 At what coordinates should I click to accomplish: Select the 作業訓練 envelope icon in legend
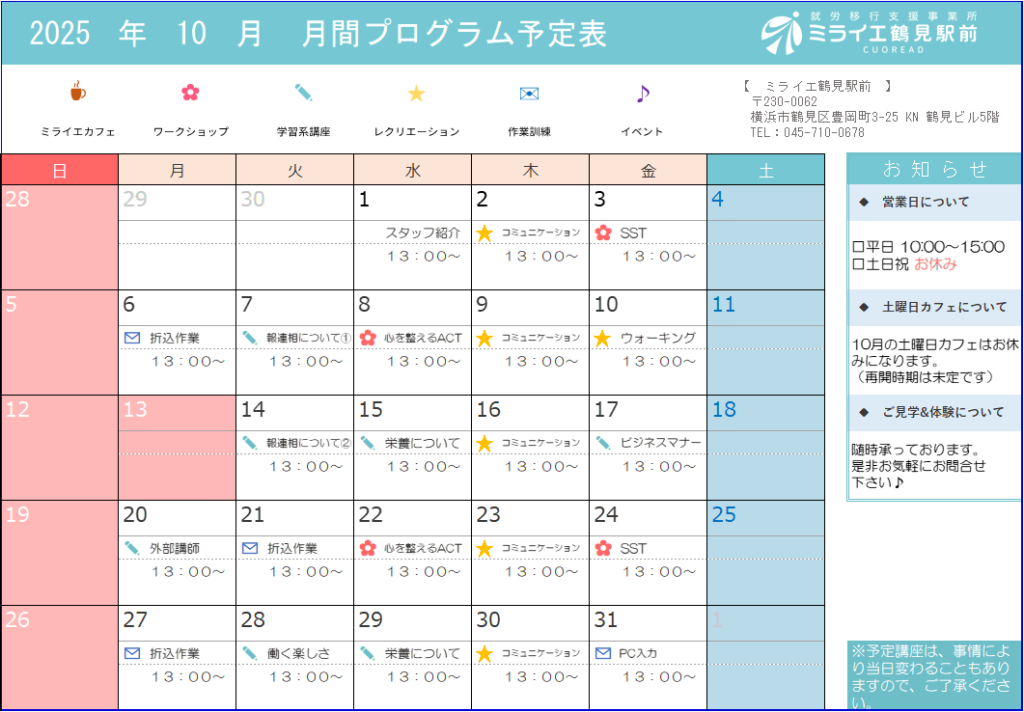point(529,93)
